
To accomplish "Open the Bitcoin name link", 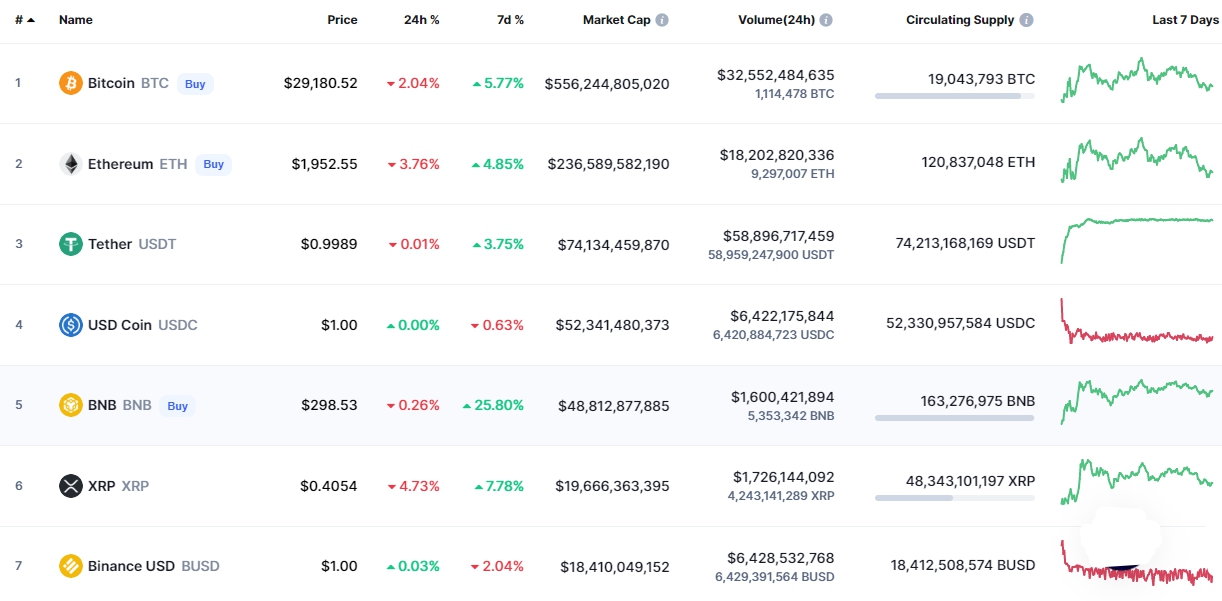I will click(x=111, y=83).
